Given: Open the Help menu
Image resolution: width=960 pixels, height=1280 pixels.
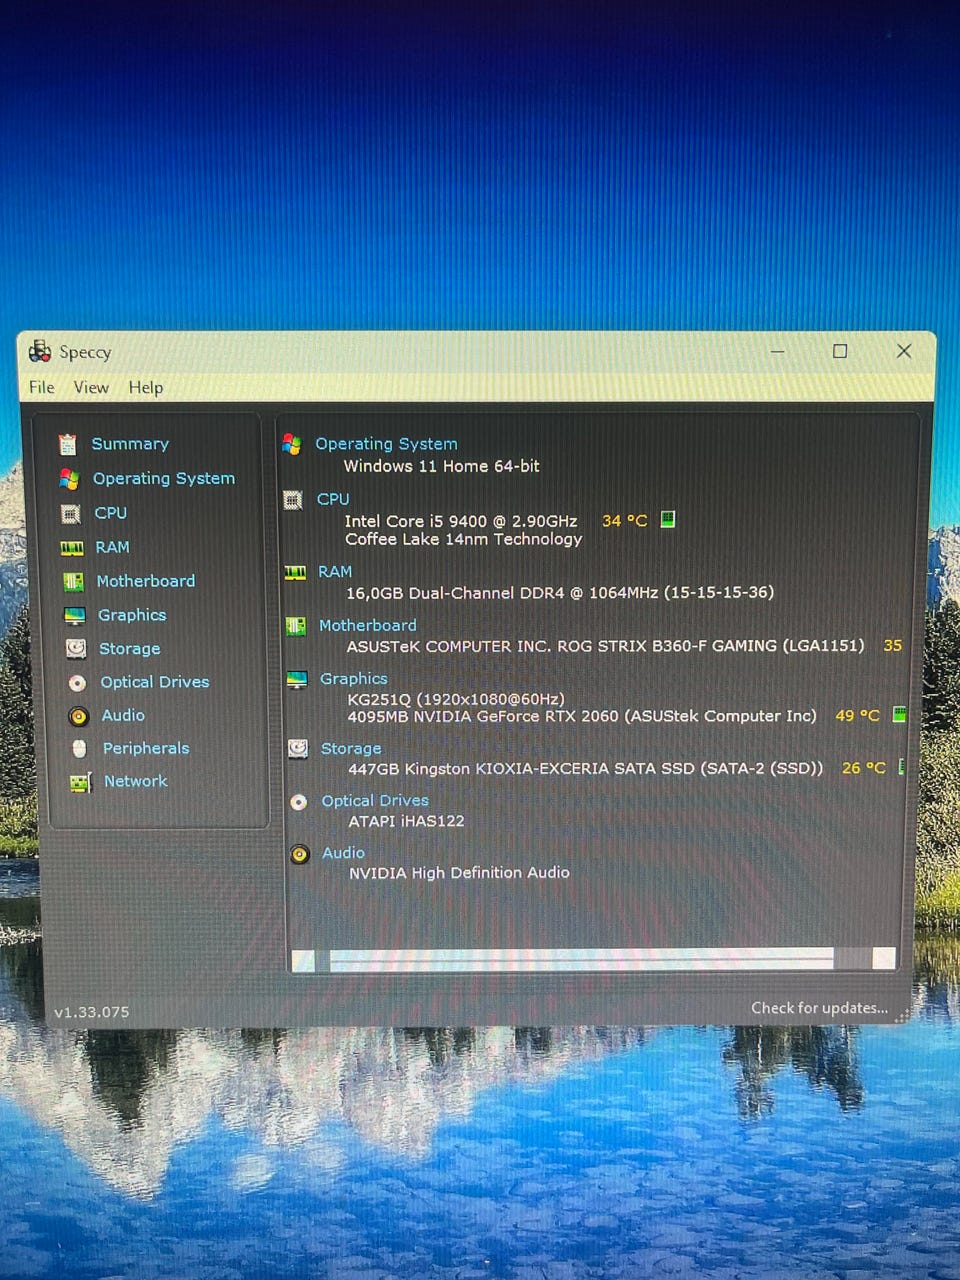Looking at the screenshot, I should point(146,387).
